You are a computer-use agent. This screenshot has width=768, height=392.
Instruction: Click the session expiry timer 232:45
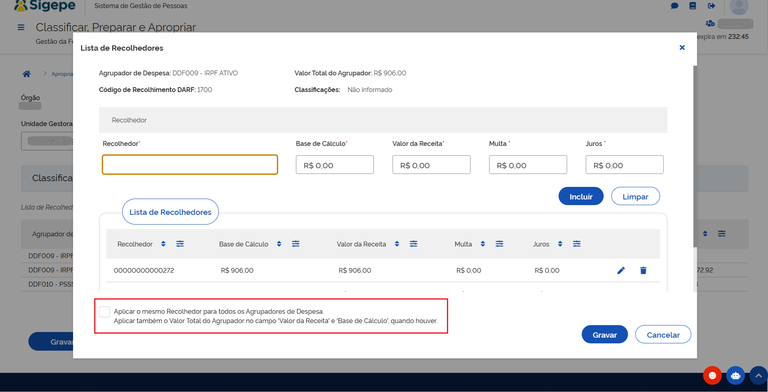(738, 37)
